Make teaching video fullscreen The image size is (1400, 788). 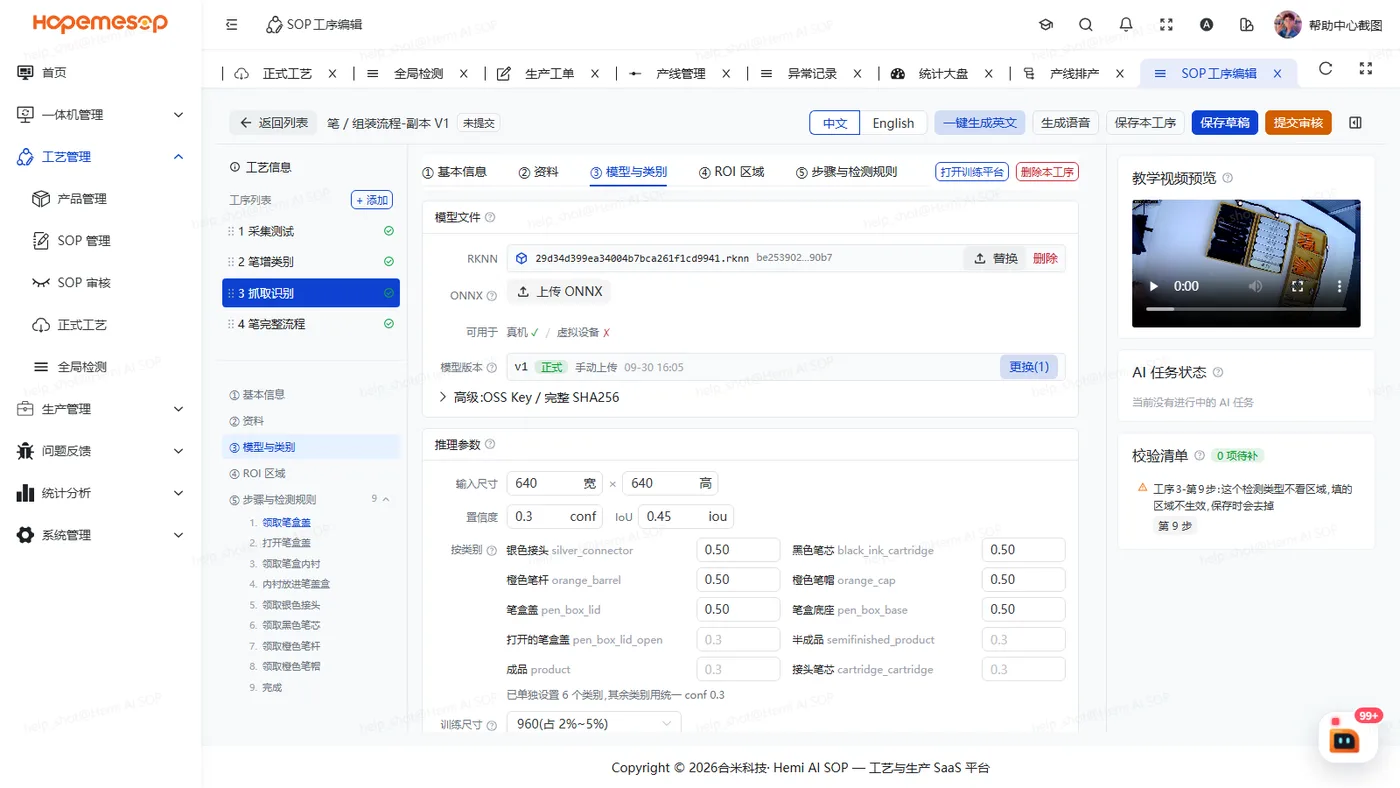[x=1298, y=286]
